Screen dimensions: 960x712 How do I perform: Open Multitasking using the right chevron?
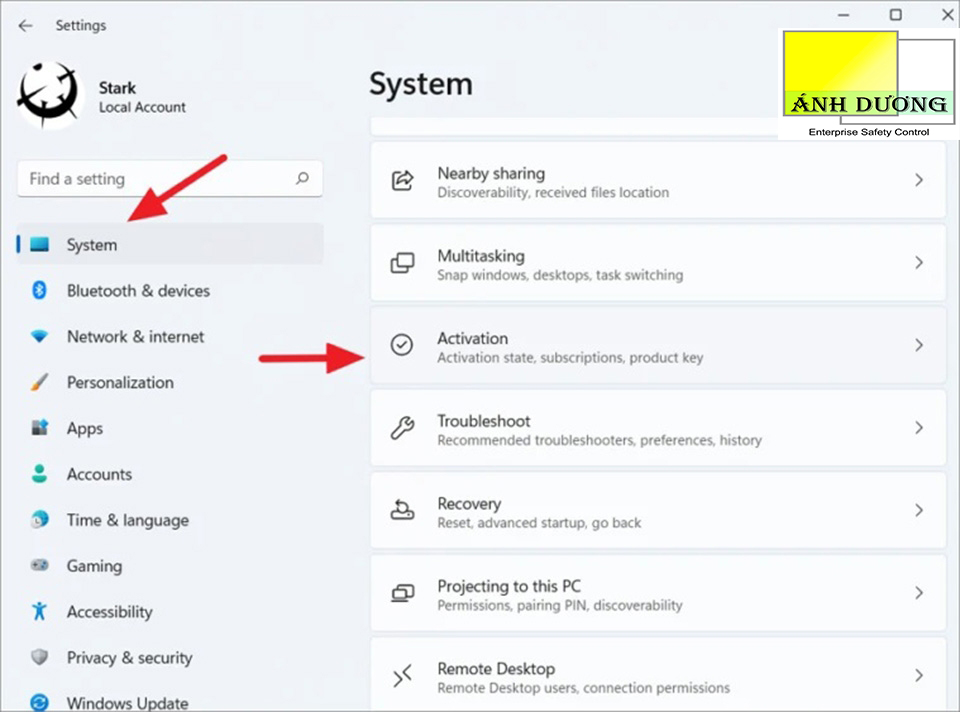click(x=918, y=263)
